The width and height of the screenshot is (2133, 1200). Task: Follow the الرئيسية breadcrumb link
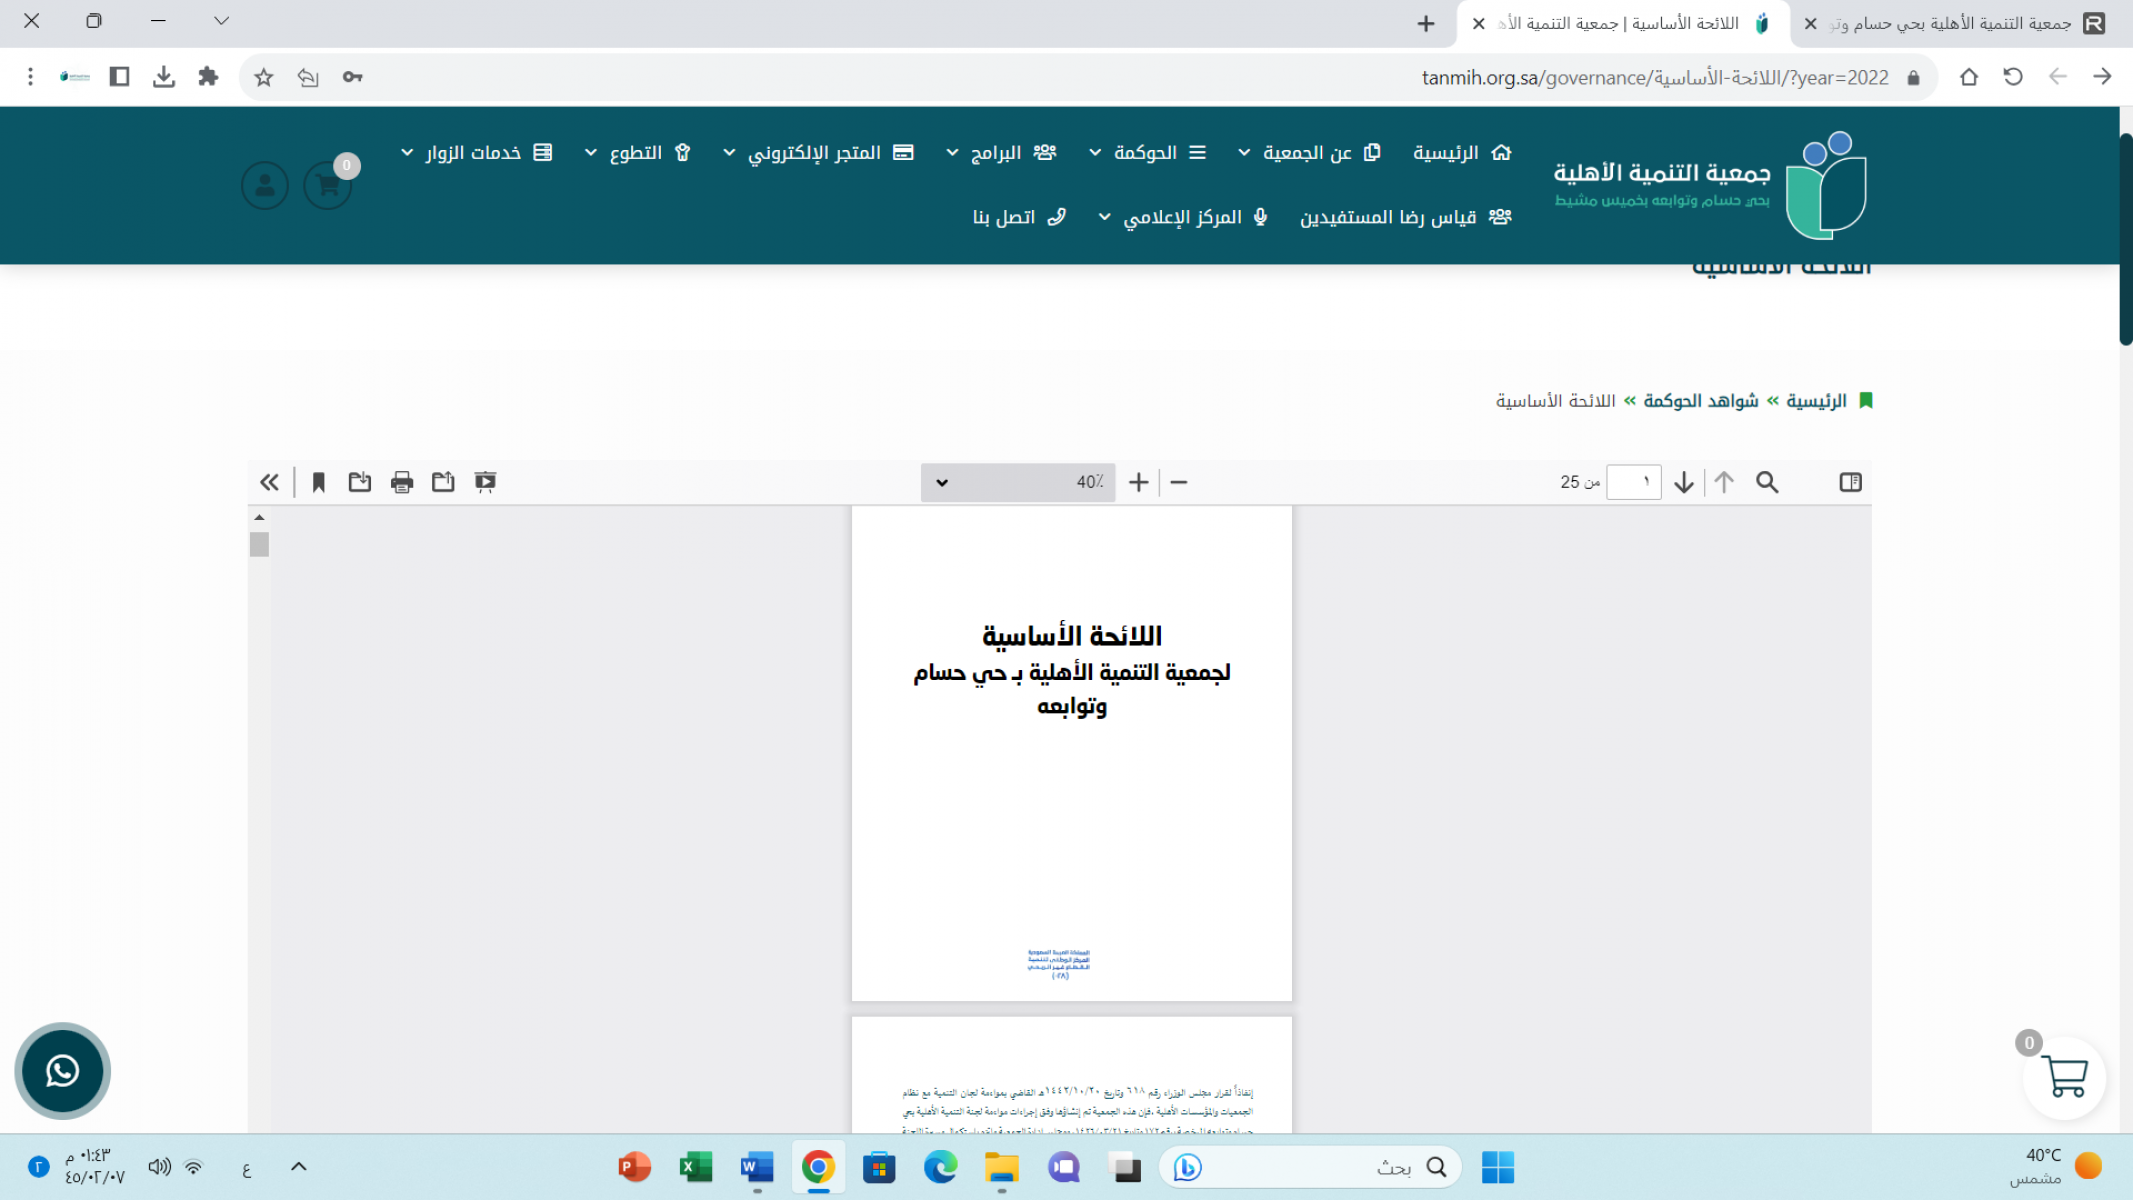[x=1816, y=401]
